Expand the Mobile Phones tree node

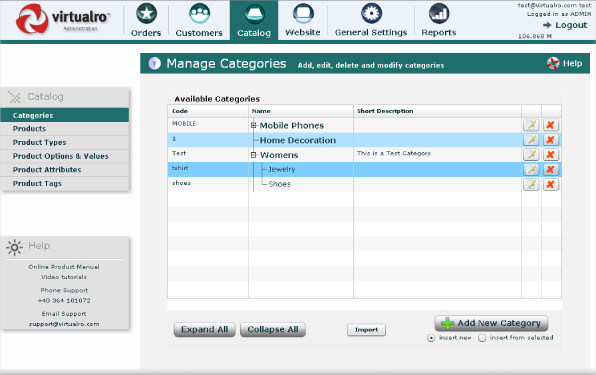click(254, 125)
